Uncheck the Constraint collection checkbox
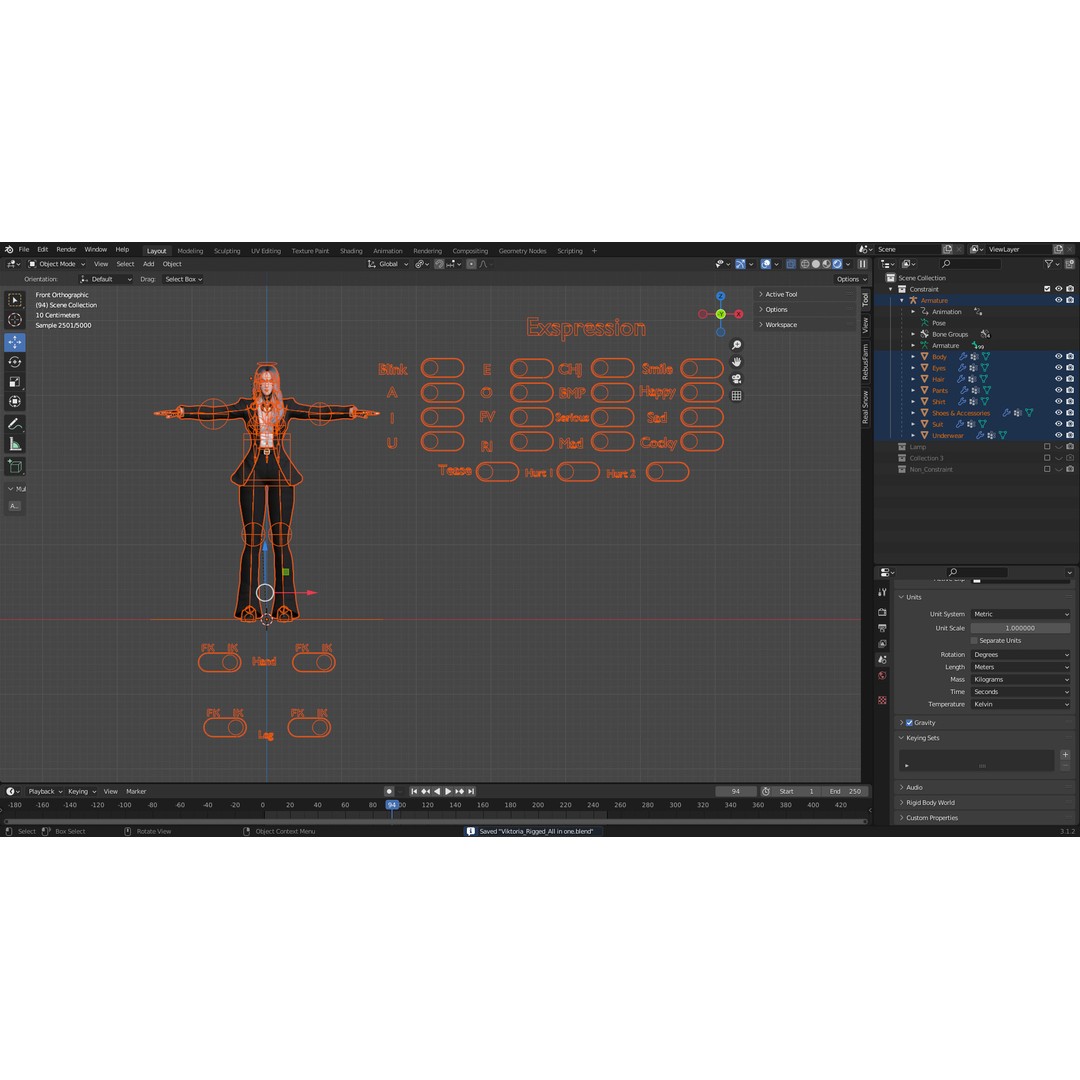 pos(1047,289)
